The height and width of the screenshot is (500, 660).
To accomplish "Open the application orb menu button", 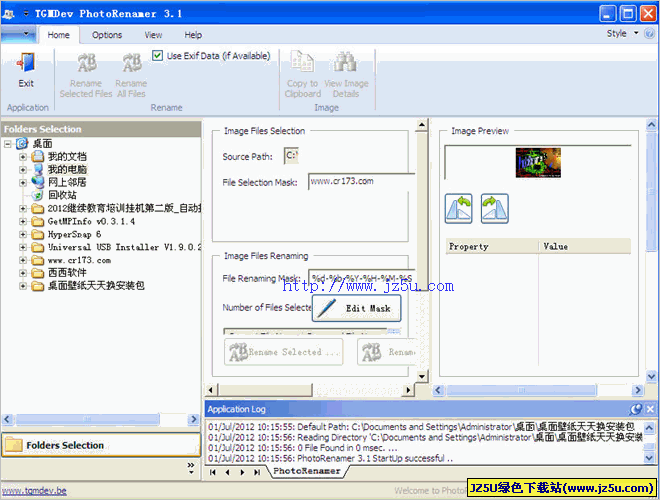I will click(x=18, y=34).
